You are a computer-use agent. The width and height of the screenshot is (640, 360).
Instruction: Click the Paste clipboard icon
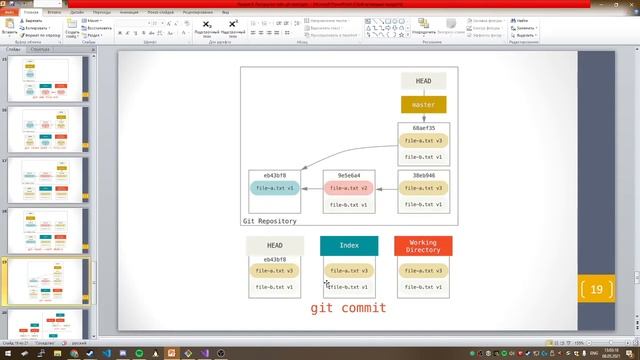pos(9,24)
